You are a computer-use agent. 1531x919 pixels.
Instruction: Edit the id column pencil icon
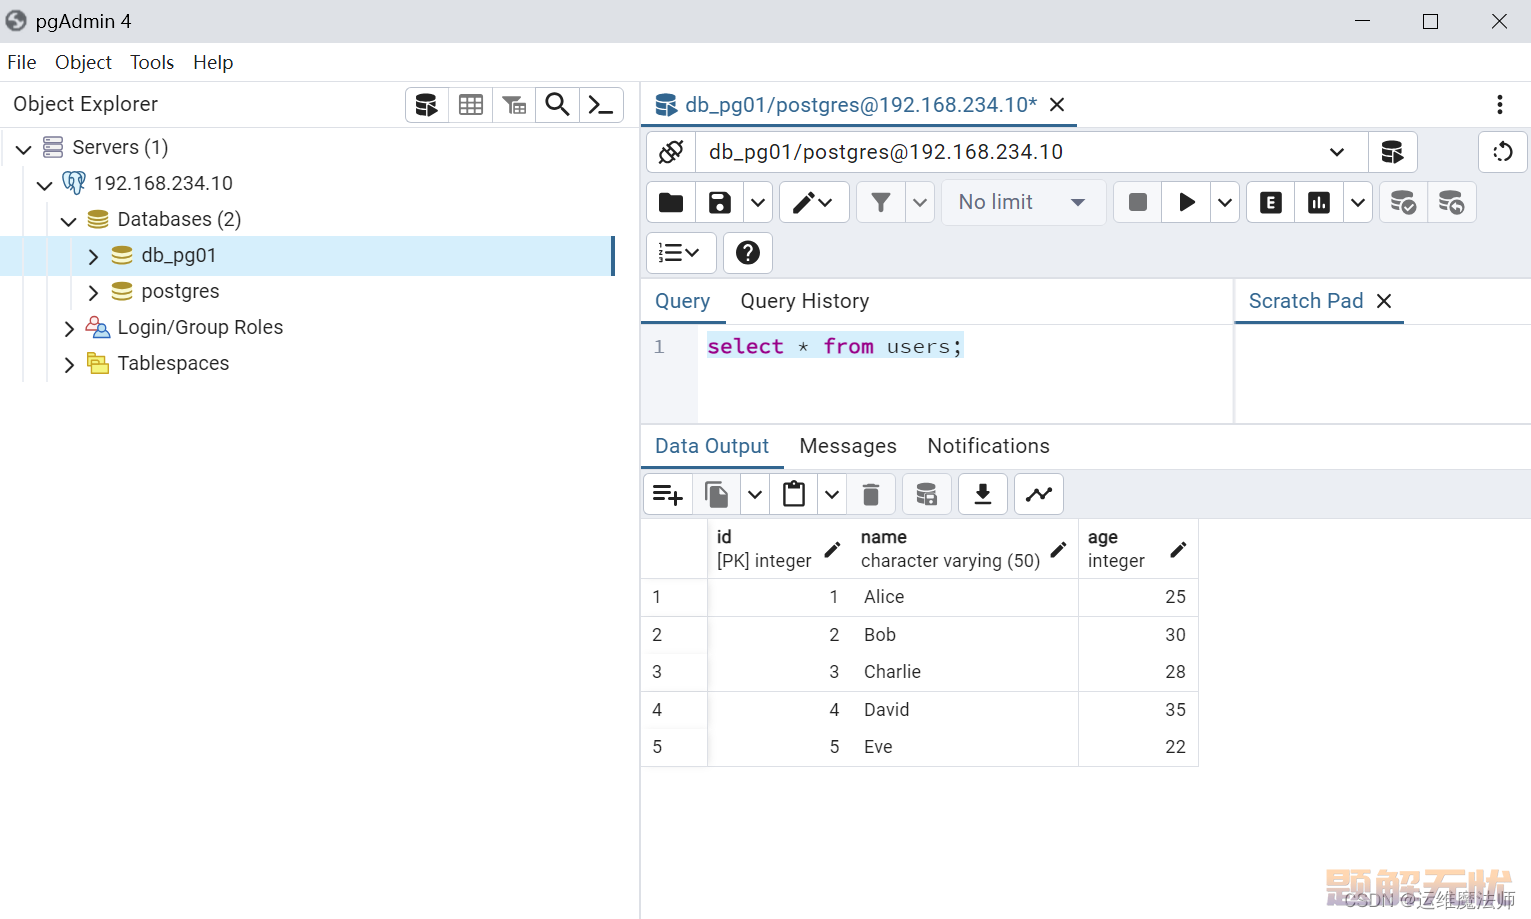click(832, 549)
